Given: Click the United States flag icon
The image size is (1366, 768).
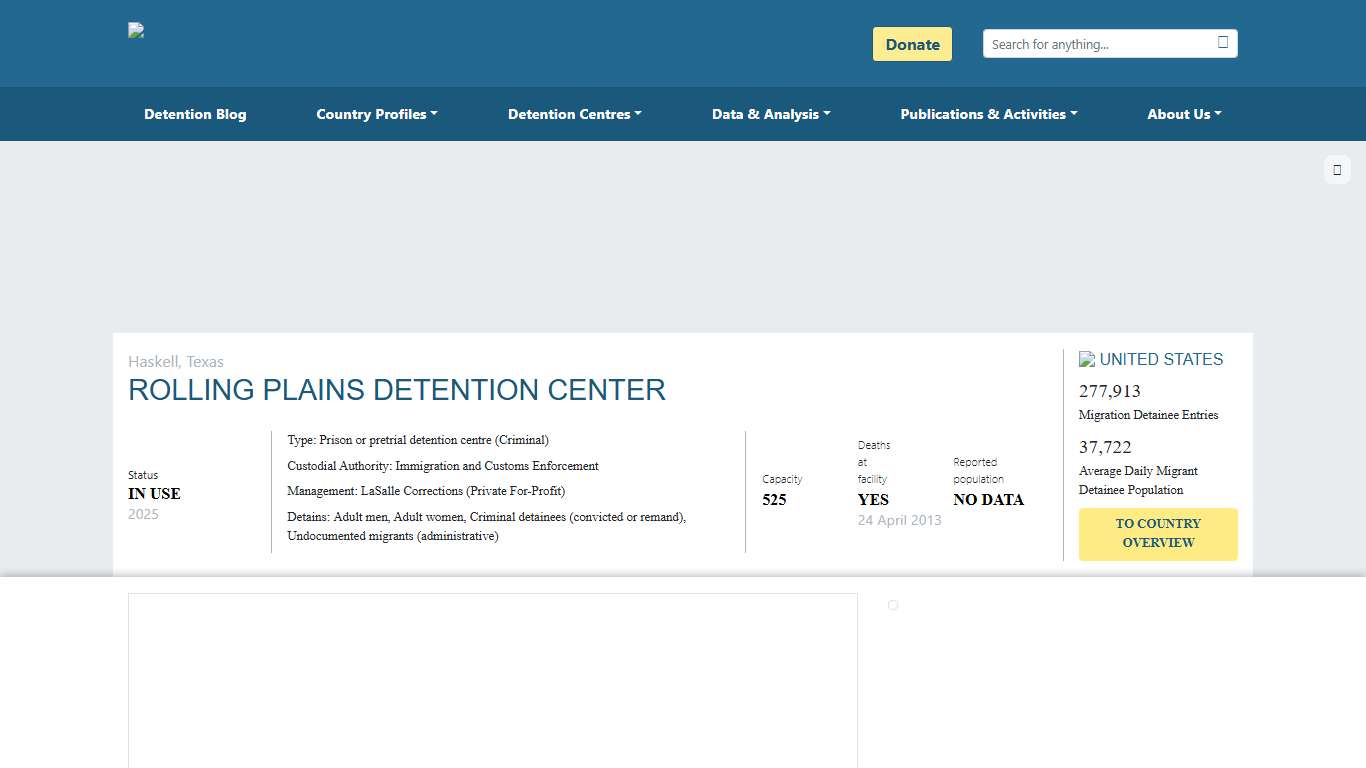Looking at the screenshot, I should 1087,359.
